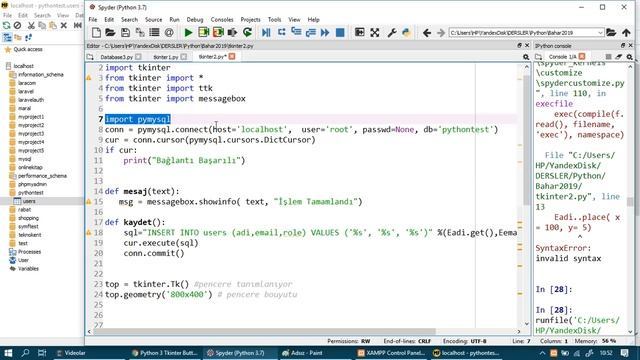Click warning marker on line 15
640x360 pixels.
[x=89, y=202]
